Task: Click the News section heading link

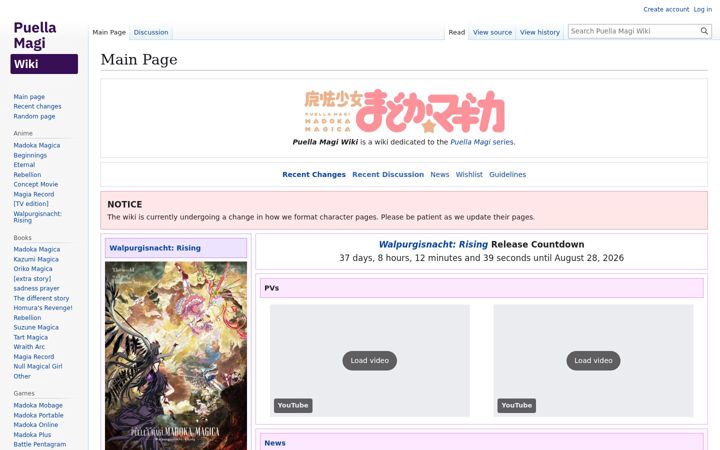Action: coord(275,443)
